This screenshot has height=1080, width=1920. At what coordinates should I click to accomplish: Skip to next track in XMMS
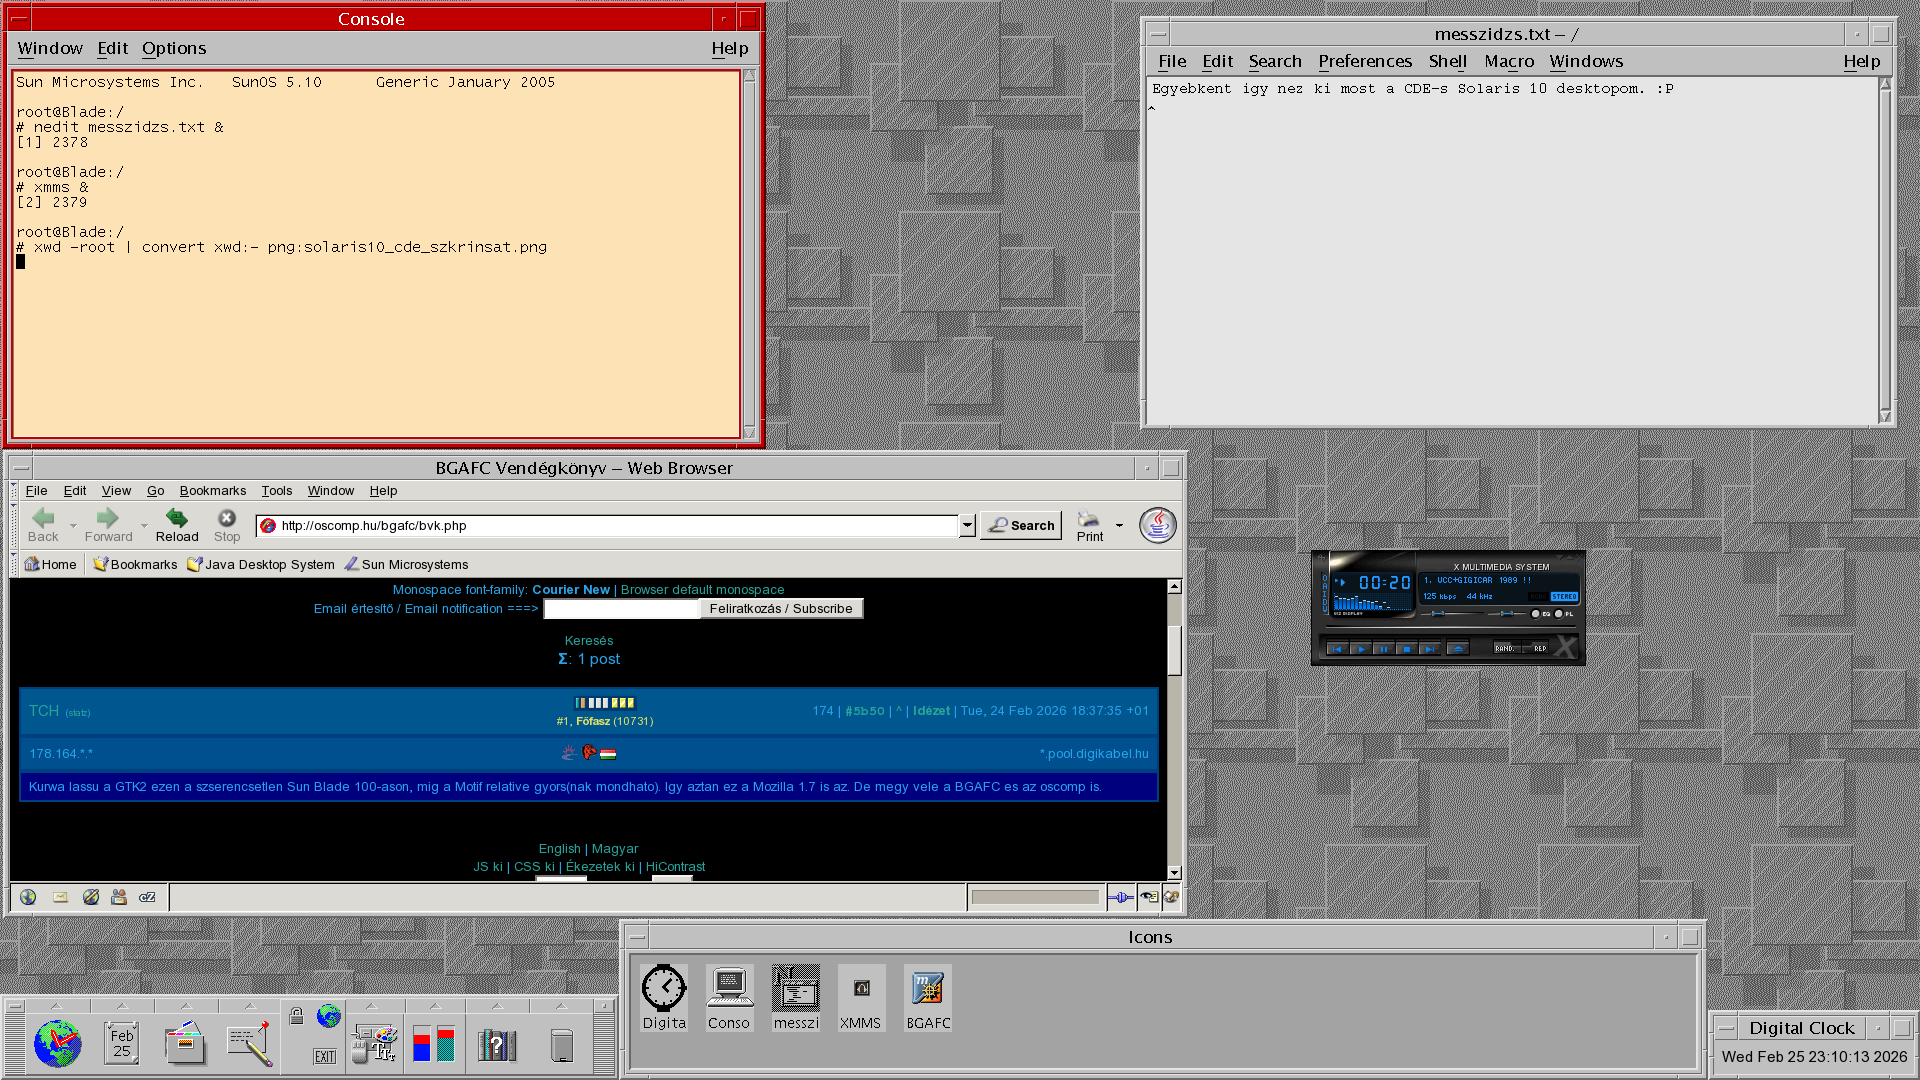(1430, 649)
